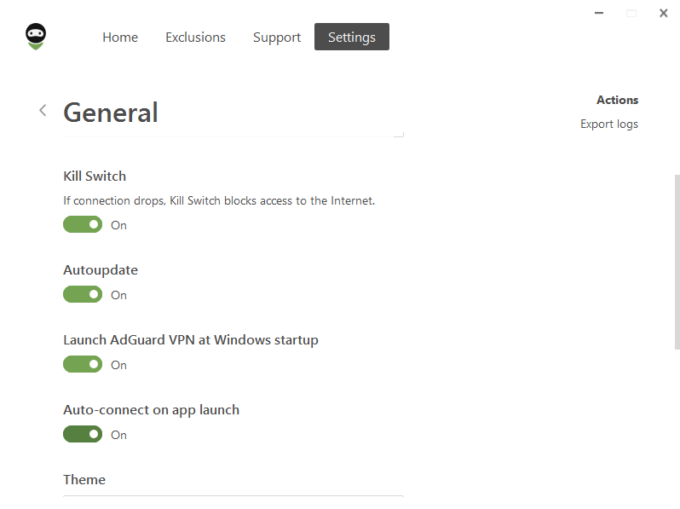Image resolution: width=680 pixels, height=509 pixels.
Task: Click the Actions heading
Action: pyautogui.click(x=617, y=100)
